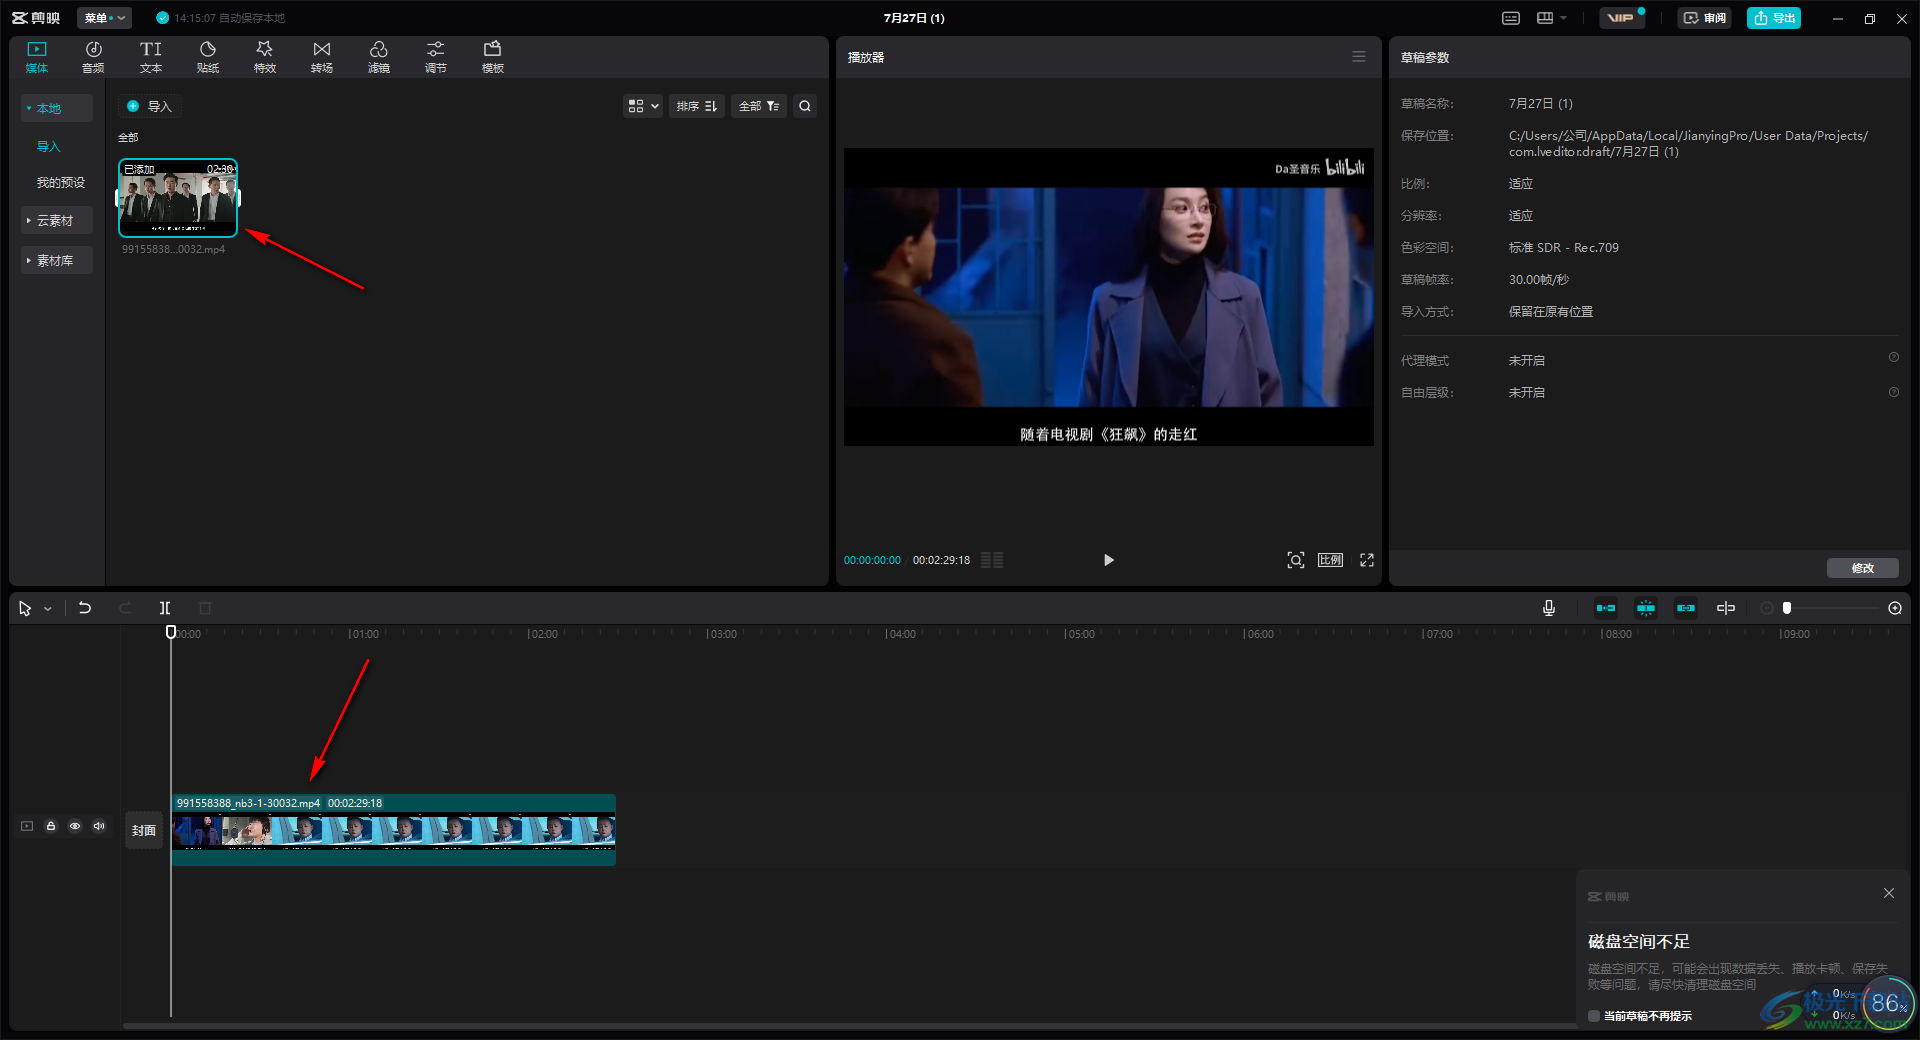1920x1040 pixels.
Task: Click the microphone record voiceover icon
Action: point(1549,608)
